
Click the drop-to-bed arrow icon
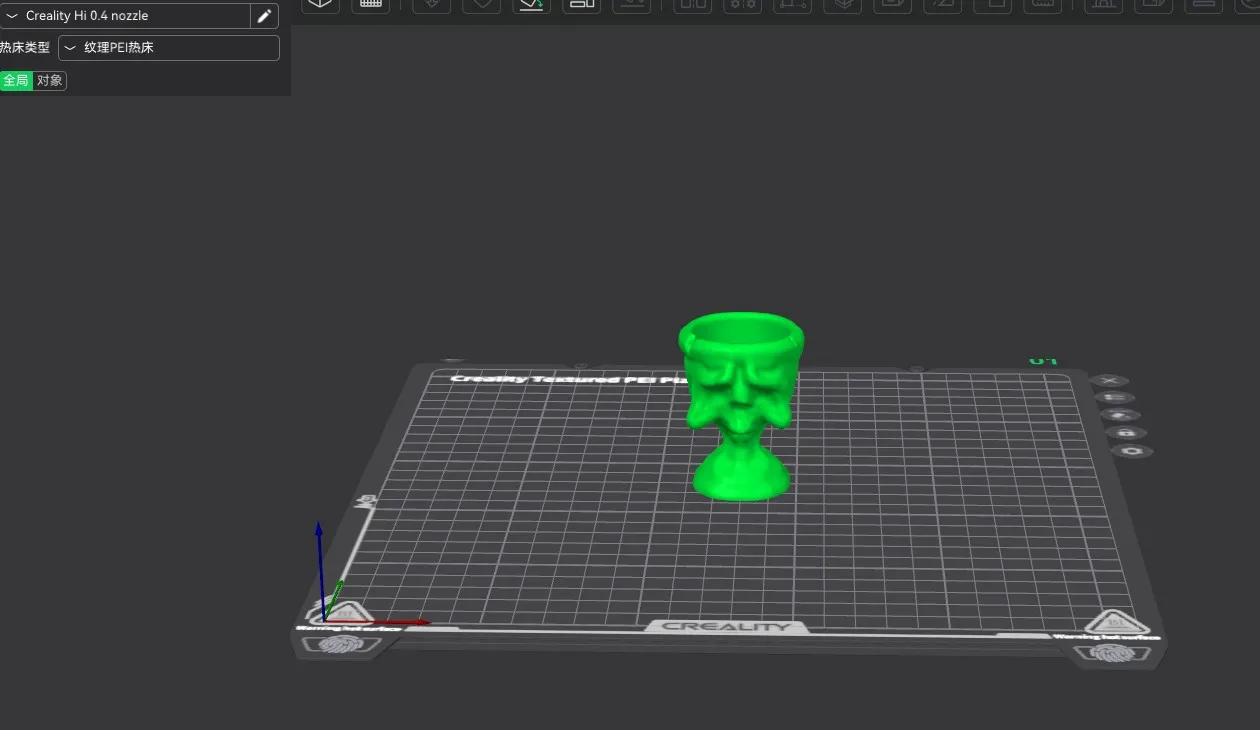point(631,6)
